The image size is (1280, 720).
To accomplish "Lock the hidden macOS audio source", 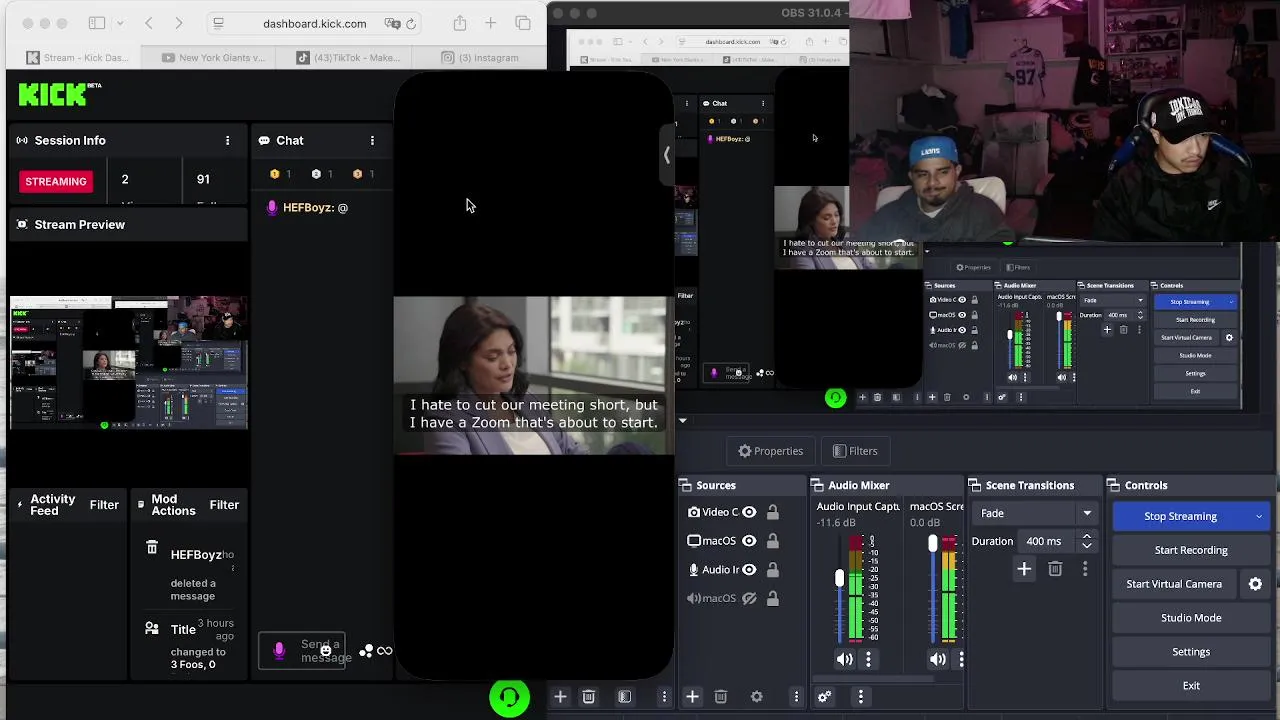I will (x=772, y=598).
